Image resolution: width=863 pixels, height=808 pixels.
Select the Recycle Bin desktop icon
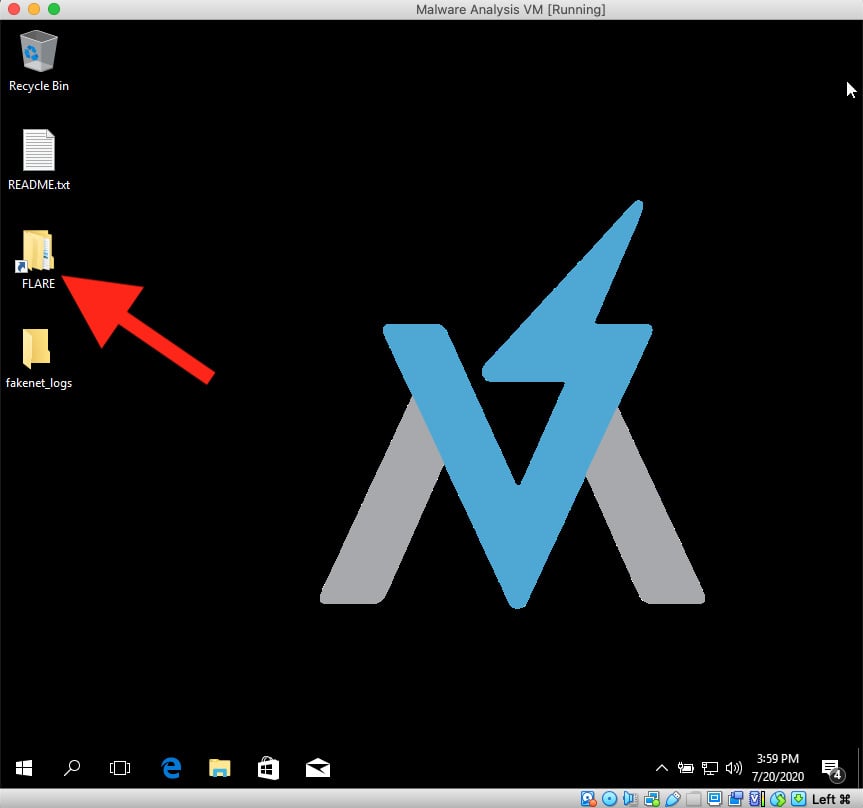[x=39, y=61]
